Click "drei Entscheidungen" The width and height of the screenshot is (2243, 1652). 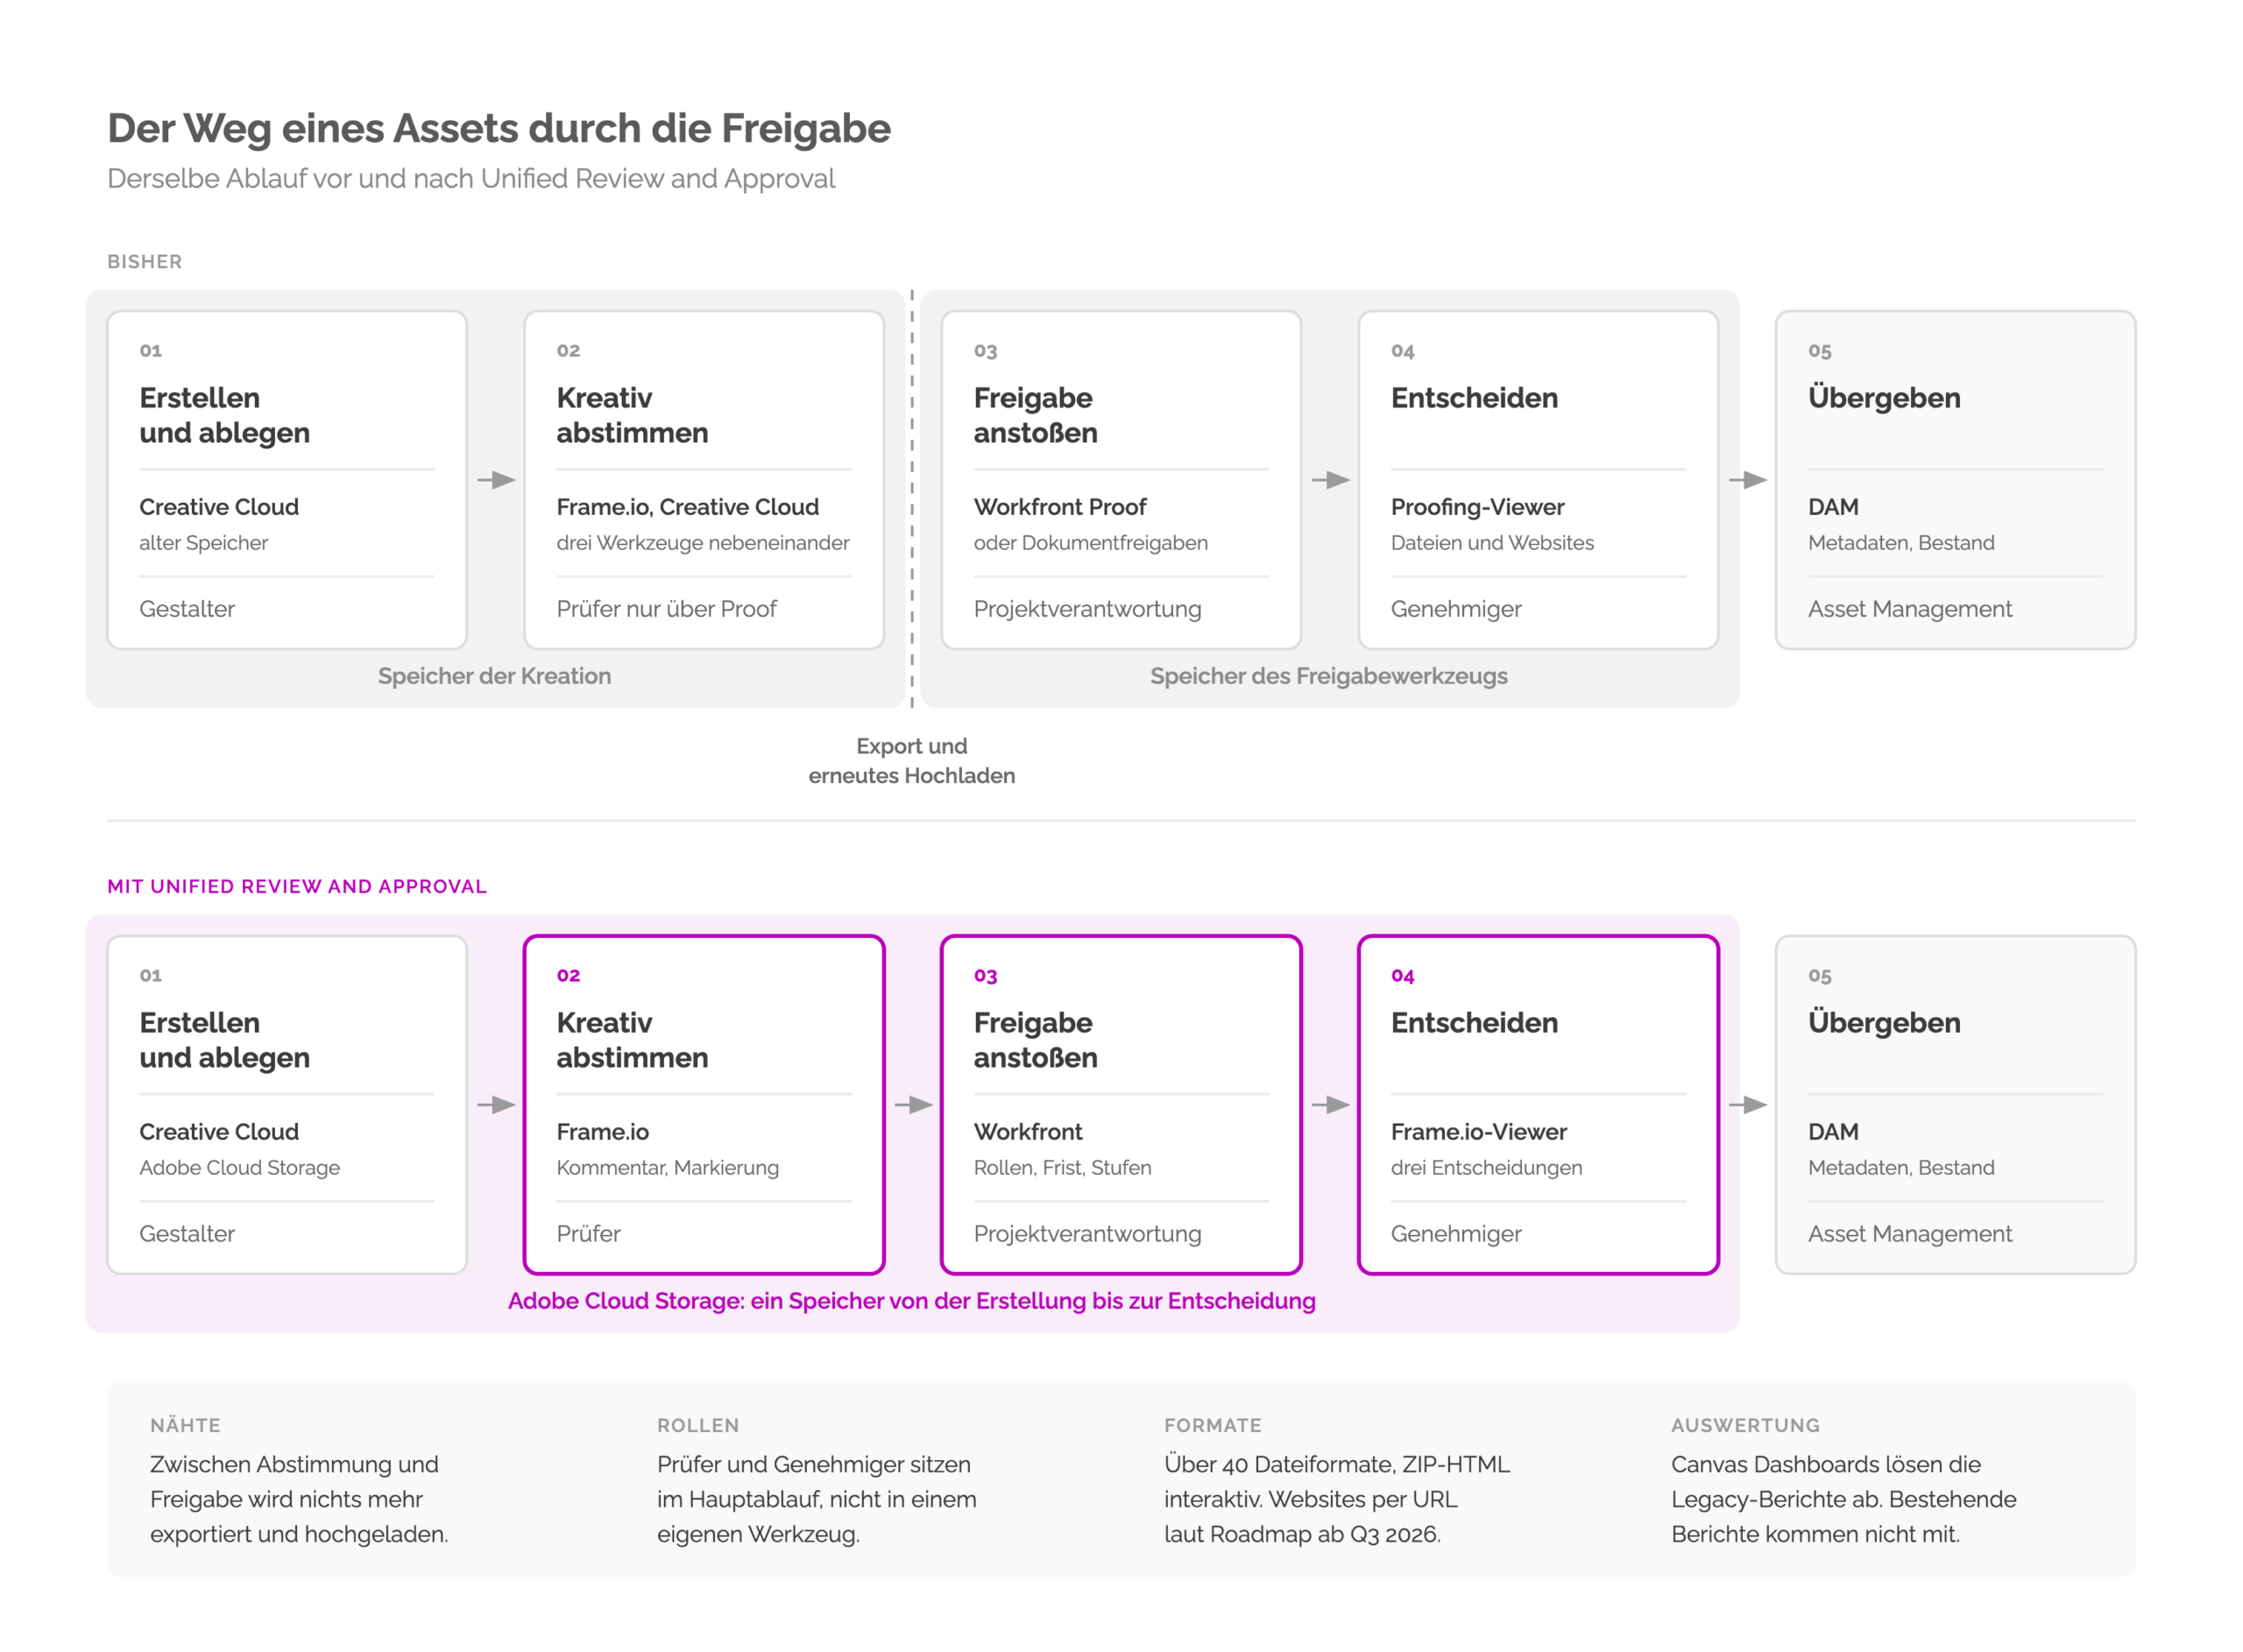tap(1487, 1168)
